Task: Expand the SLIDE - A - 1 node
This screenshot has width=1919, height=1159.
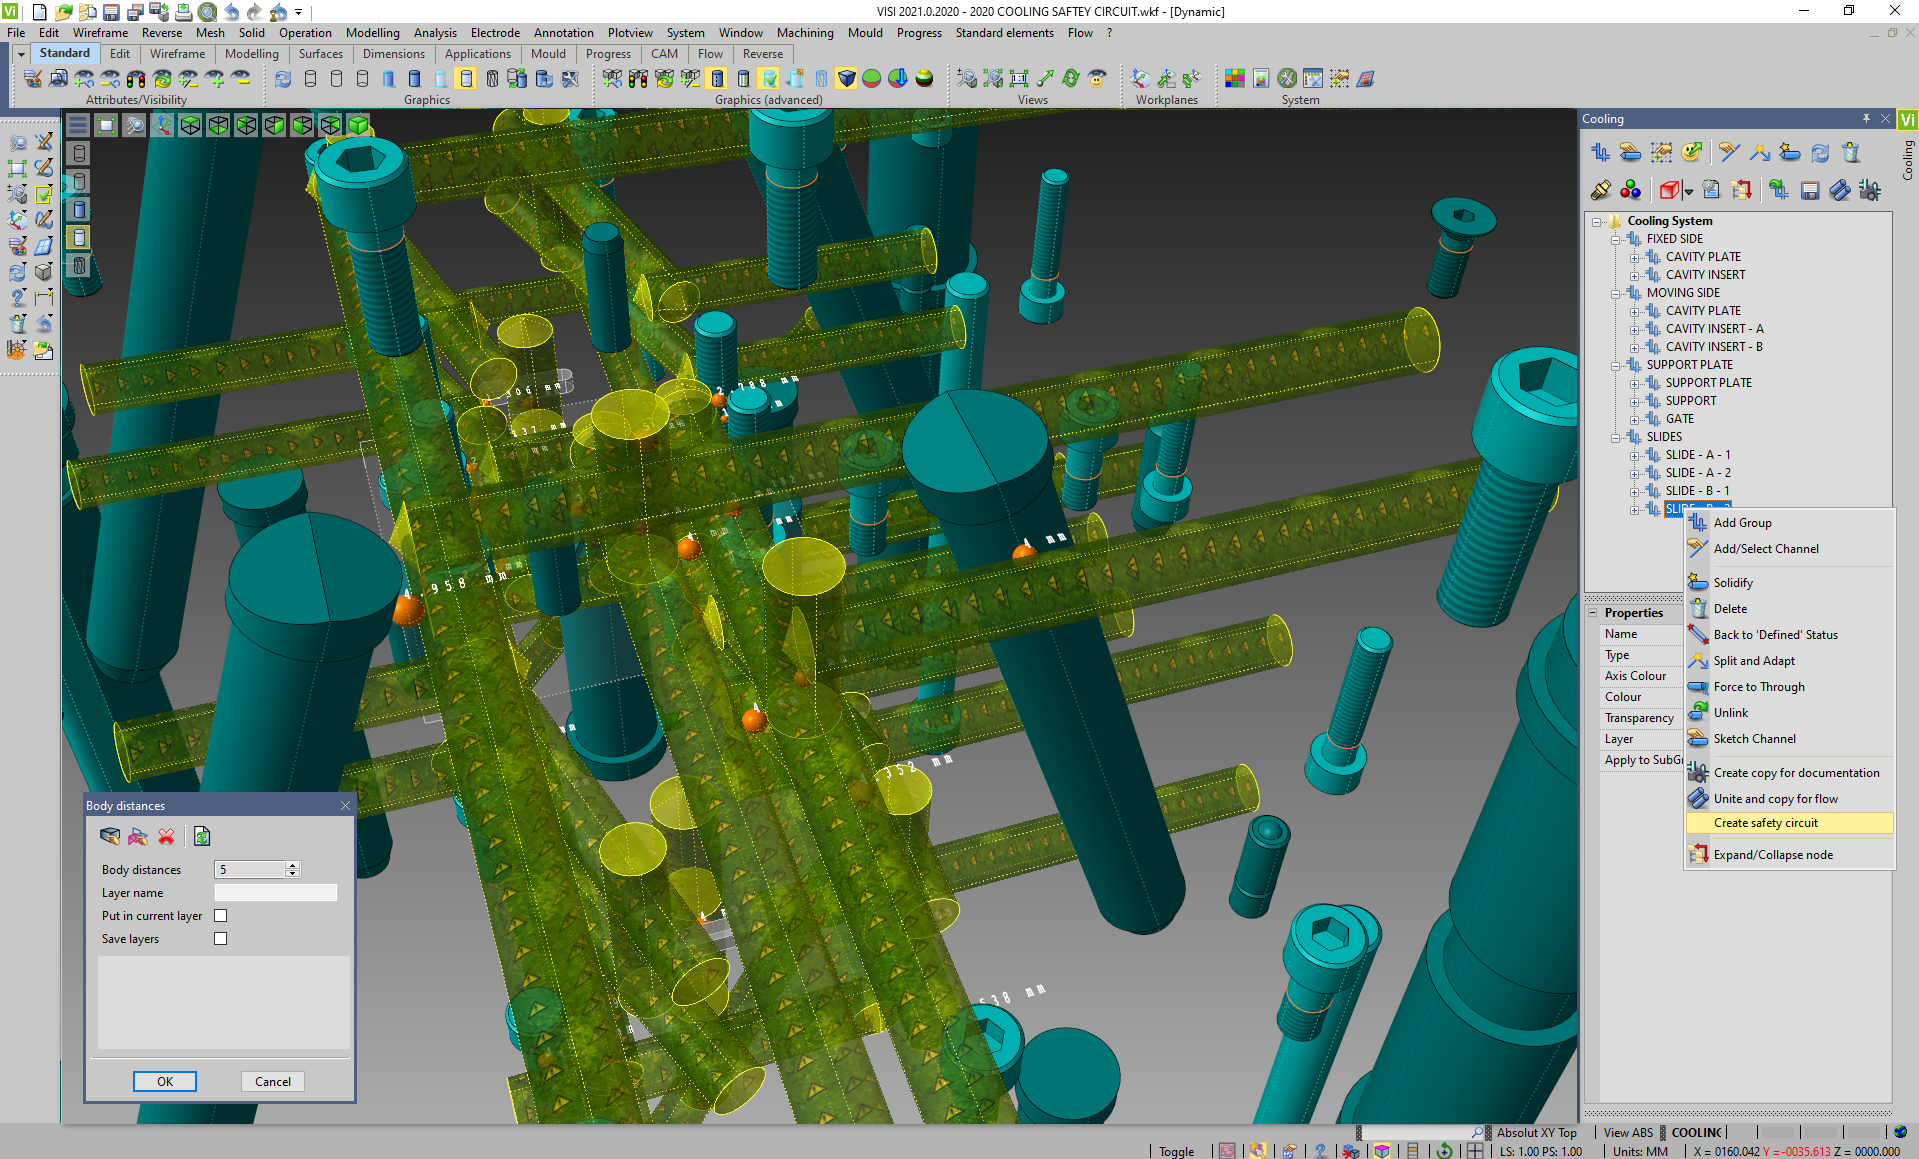Action: [x=1634, y=455]
